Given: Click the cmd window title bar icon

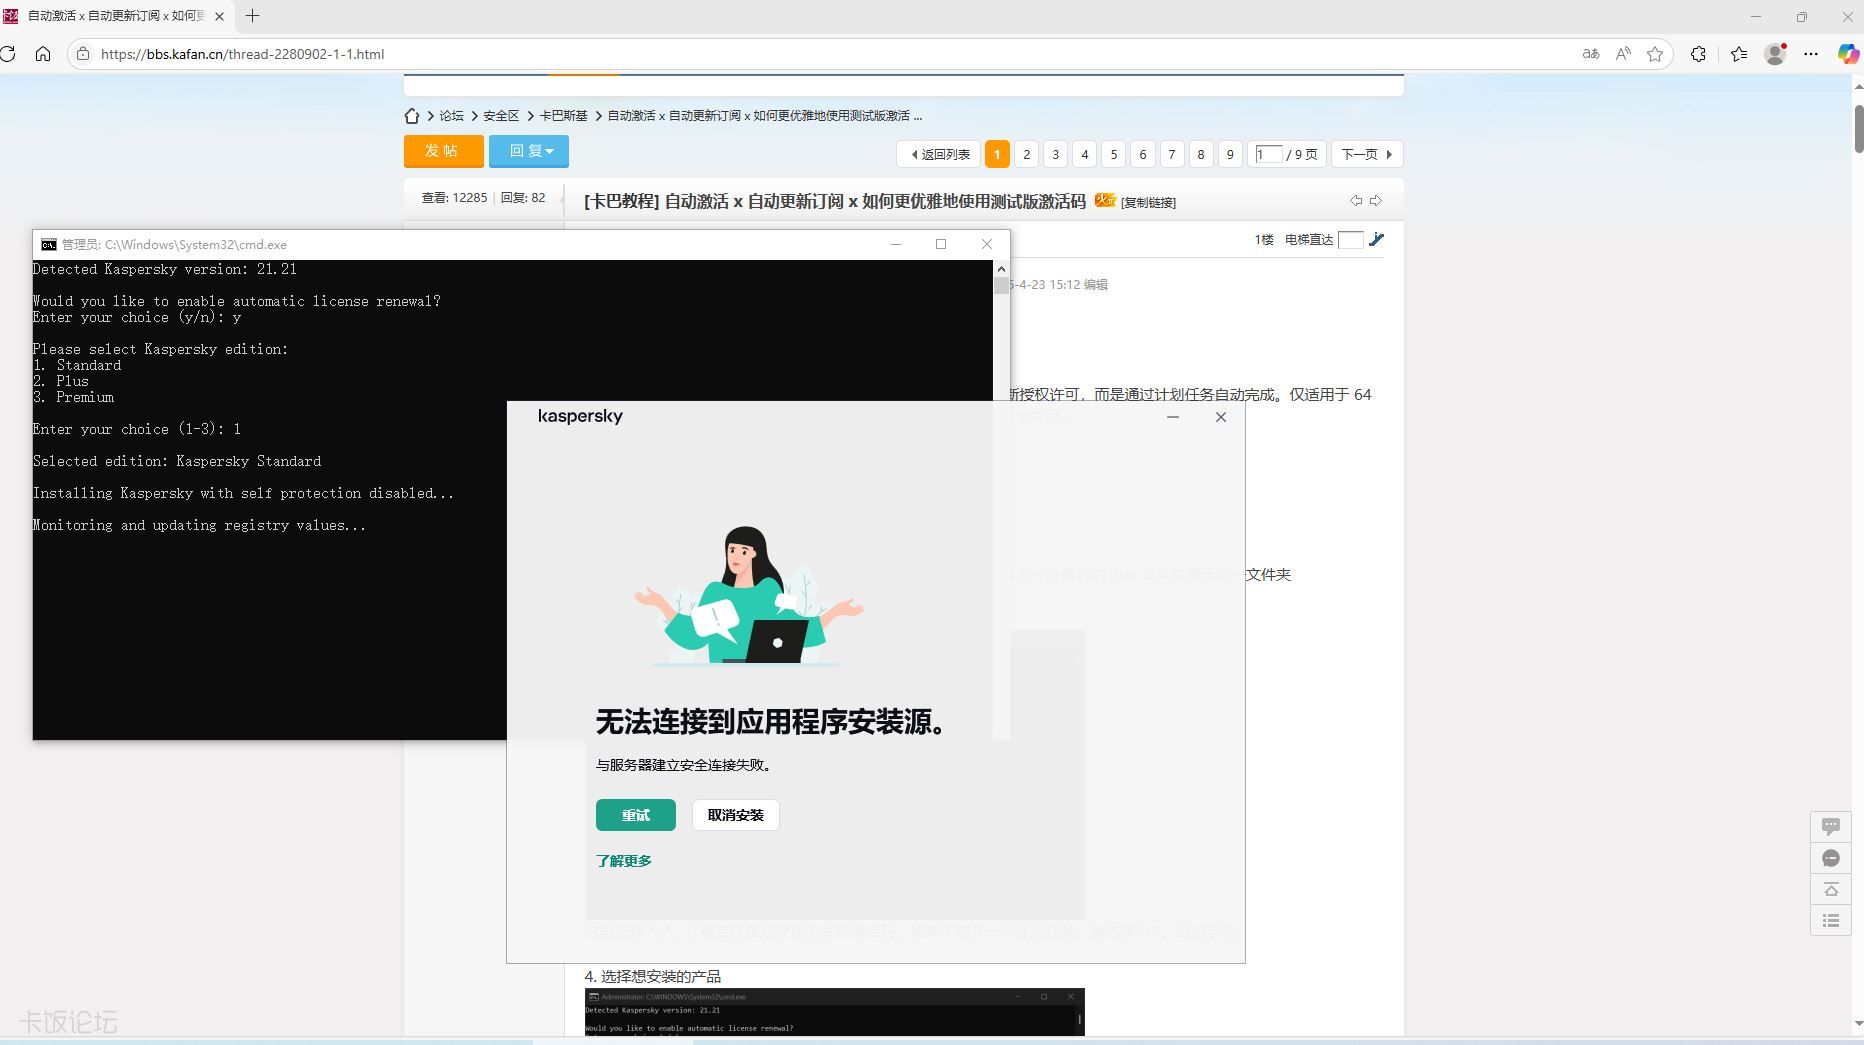Looking at the screenshot, I should [x=48, y=244].
